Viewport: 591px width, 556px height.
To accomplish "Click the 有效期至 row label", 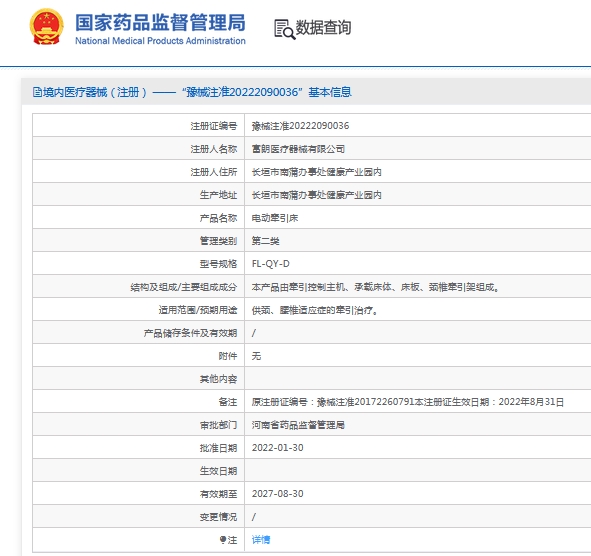I will [218, 494].
